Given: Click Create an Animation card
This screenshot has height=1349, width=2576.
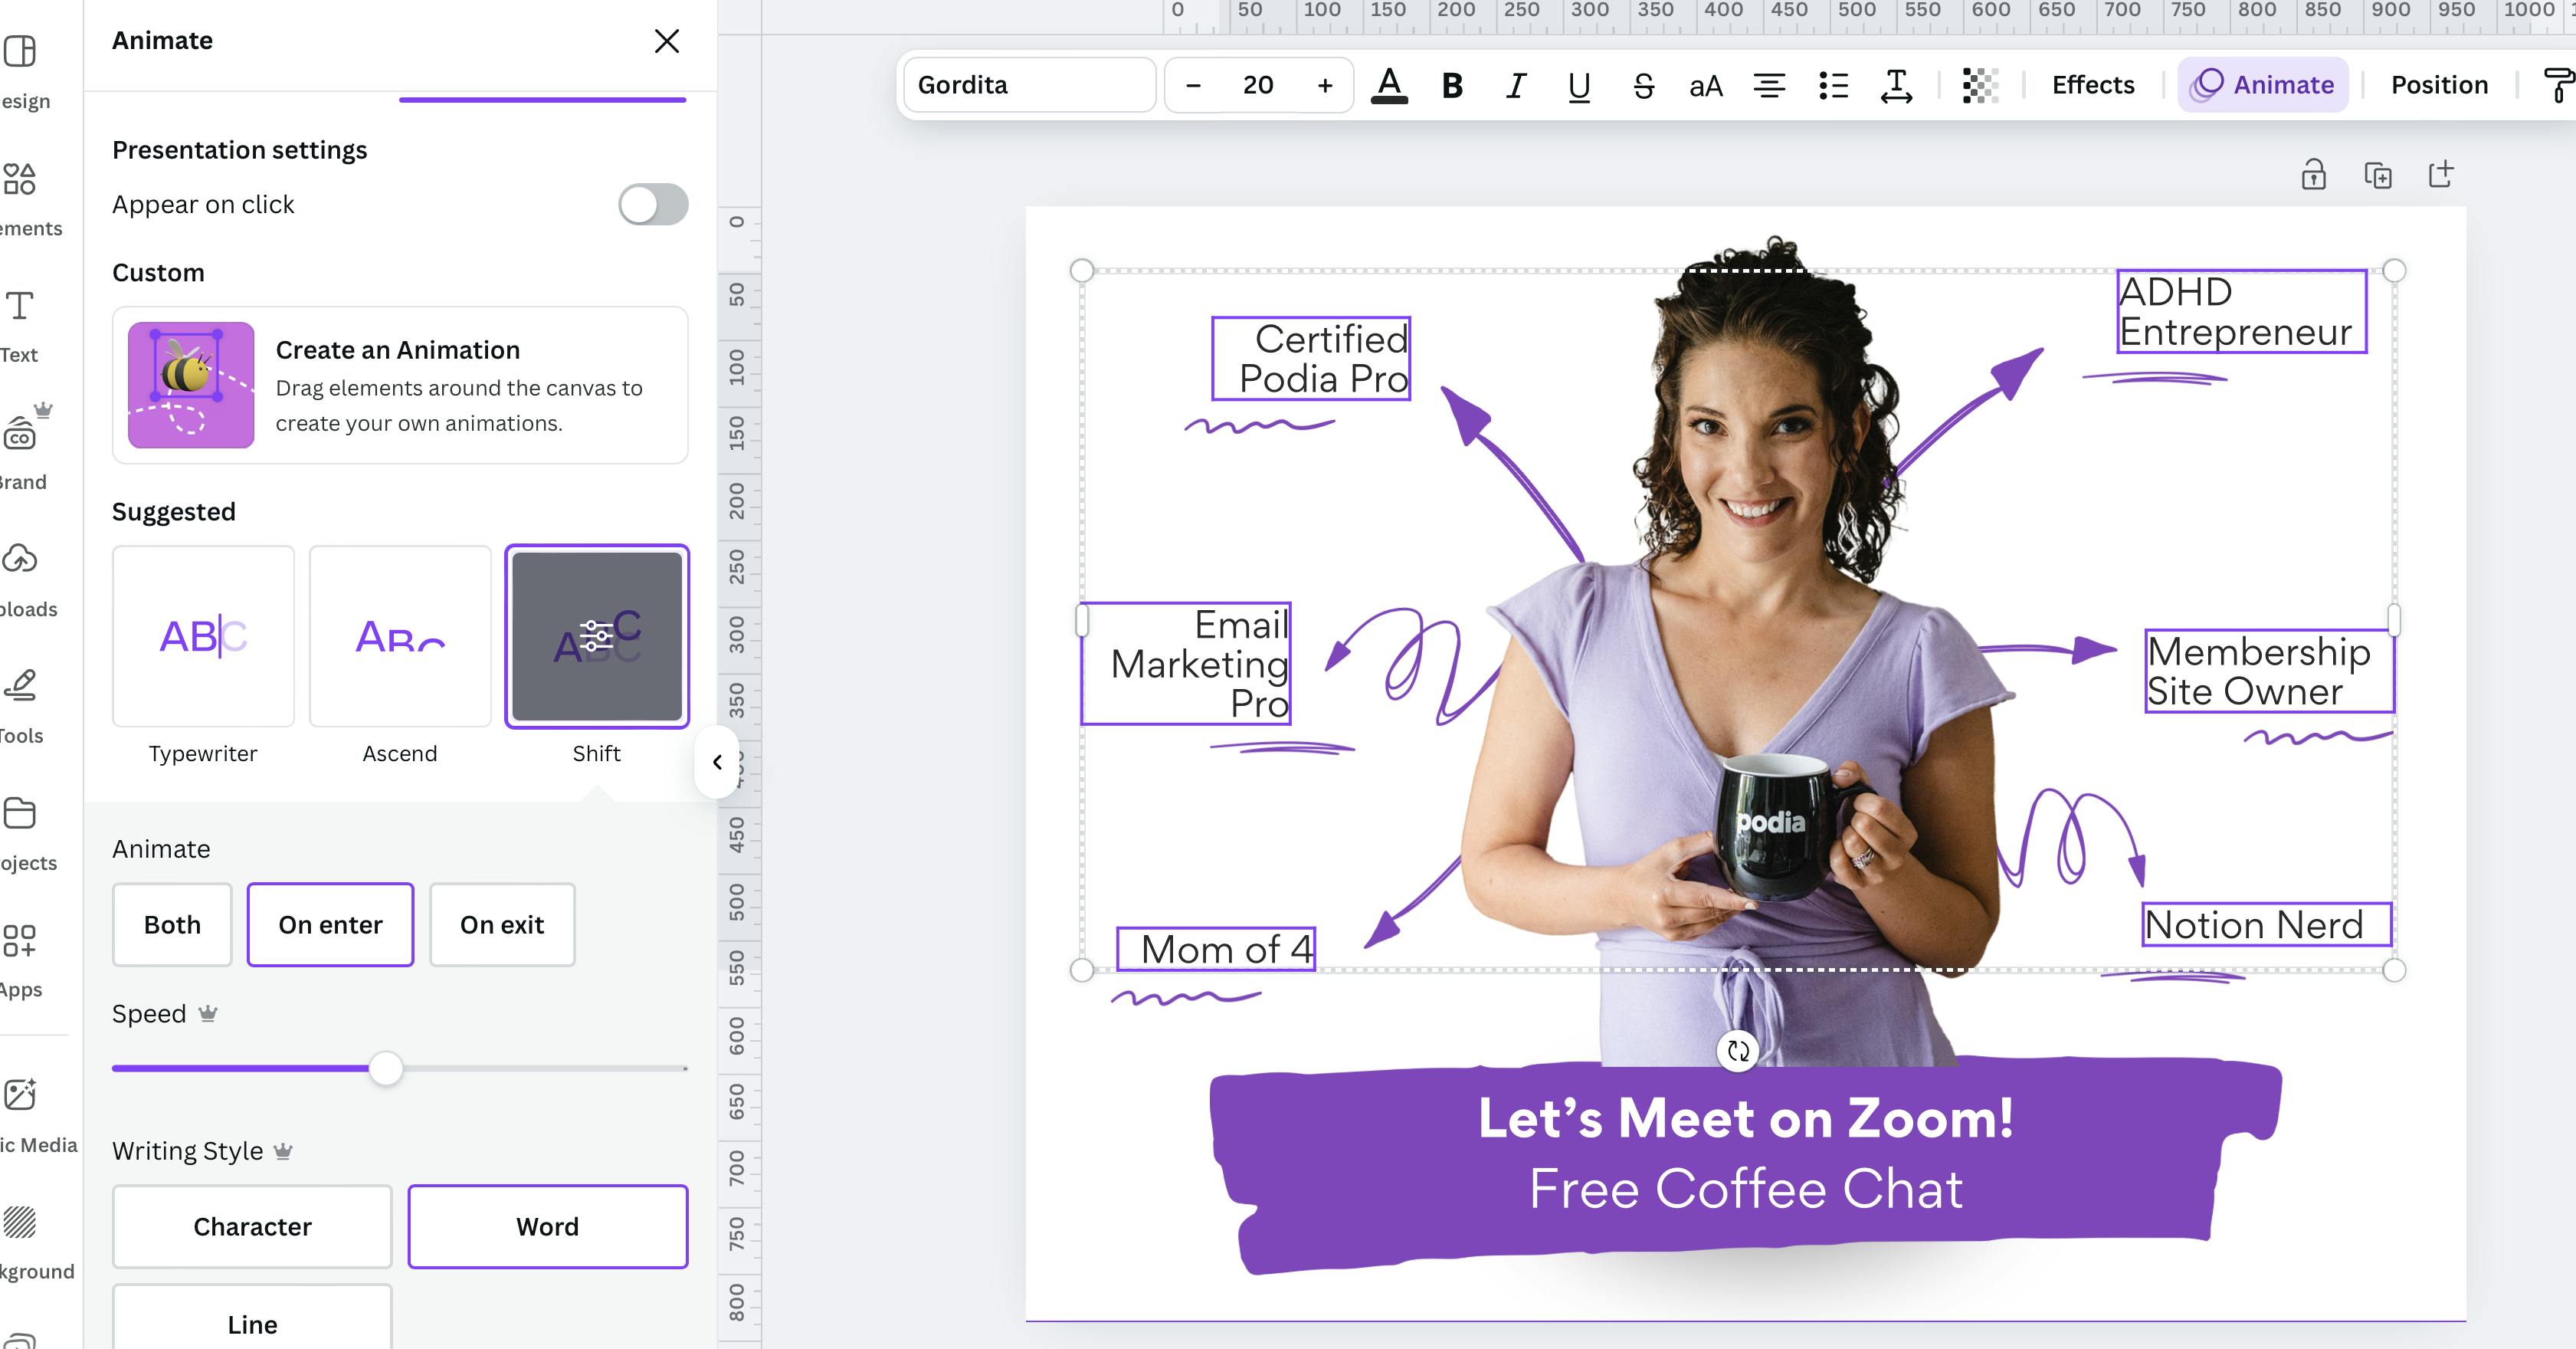Looking at the screenshot, I should (400, 385).
